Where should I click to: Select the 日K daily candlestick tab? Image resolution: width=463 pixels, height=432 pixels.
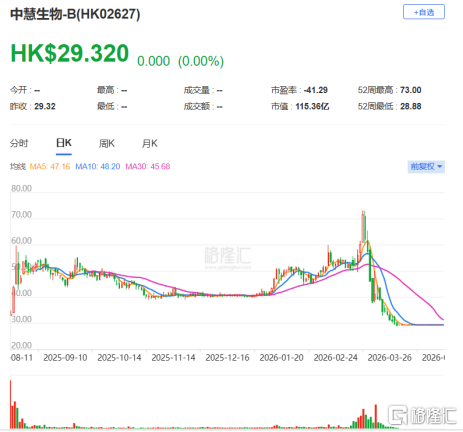[x=64, y=143]
